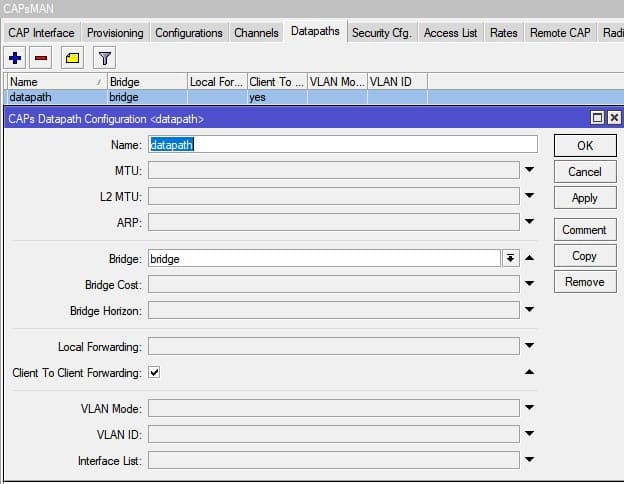This screenshot has width=624, height=484.
Task: Collapse the Bridge field with up arrow
Action: point(529,258)
